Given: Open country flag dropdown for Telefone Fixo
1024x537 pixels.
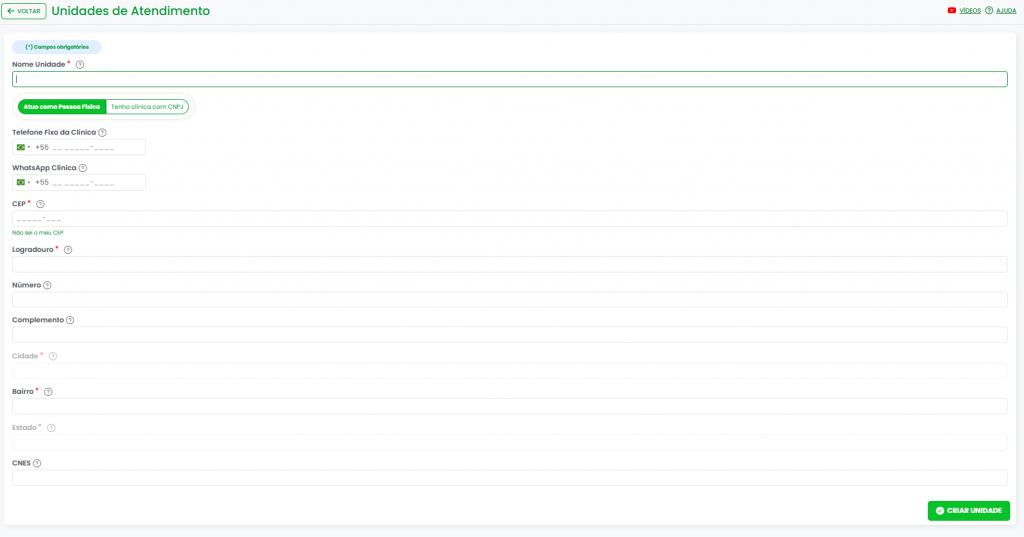Looking at the screenshot, I should [23, 147].
